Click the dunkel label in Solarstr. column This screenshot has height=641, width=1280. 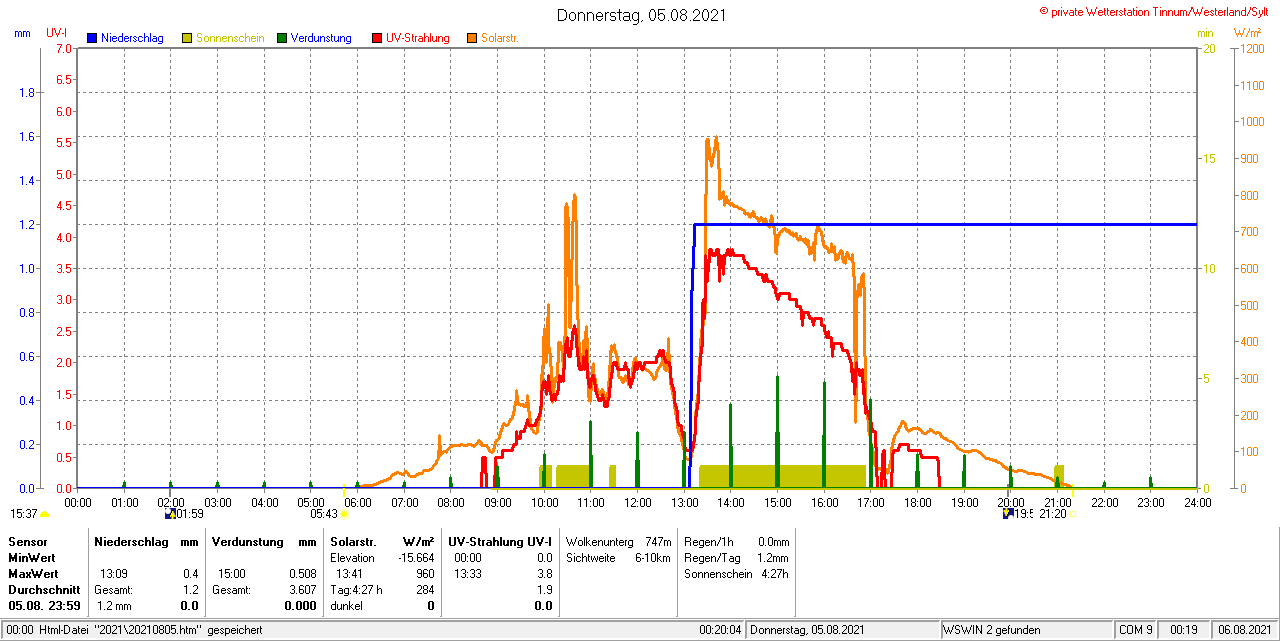pyautogui.click(x=346, y=606)
